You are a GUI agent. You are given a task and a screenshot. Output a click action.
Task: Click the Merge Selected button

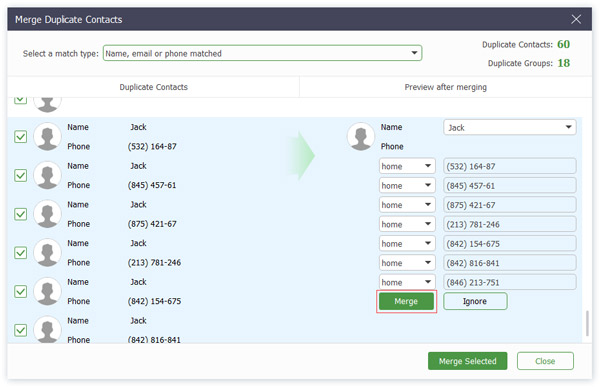coord(468,361)
